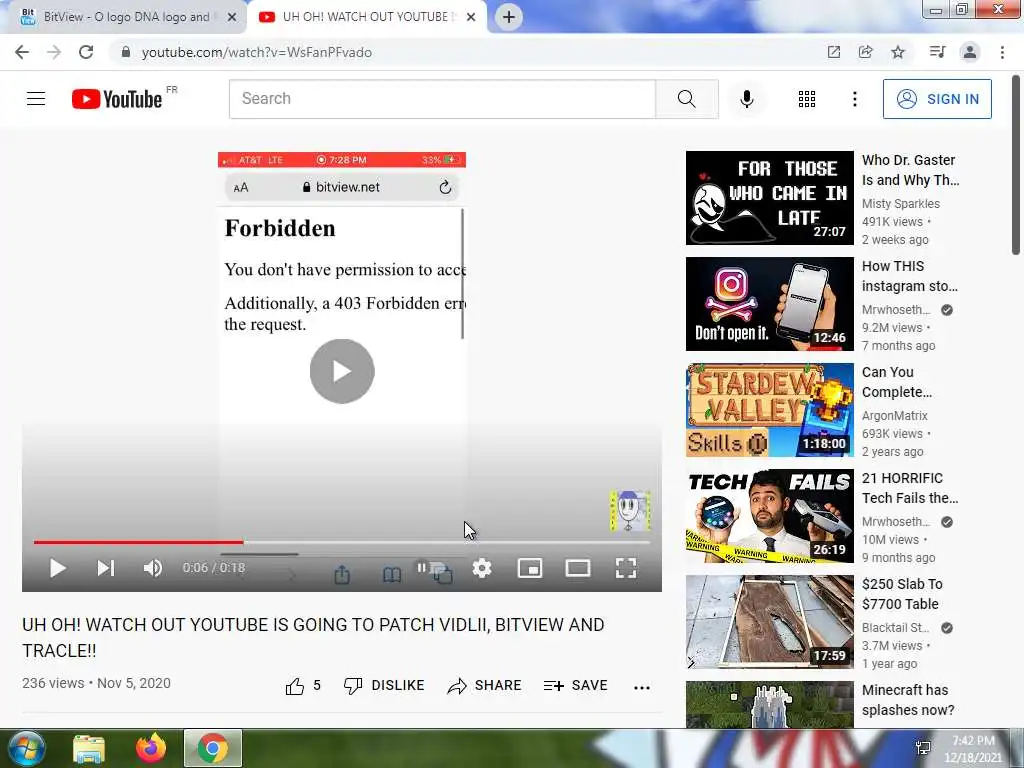Start voice search with microphone icon
Screen dimensions: 1024x768
click(746, 99)
